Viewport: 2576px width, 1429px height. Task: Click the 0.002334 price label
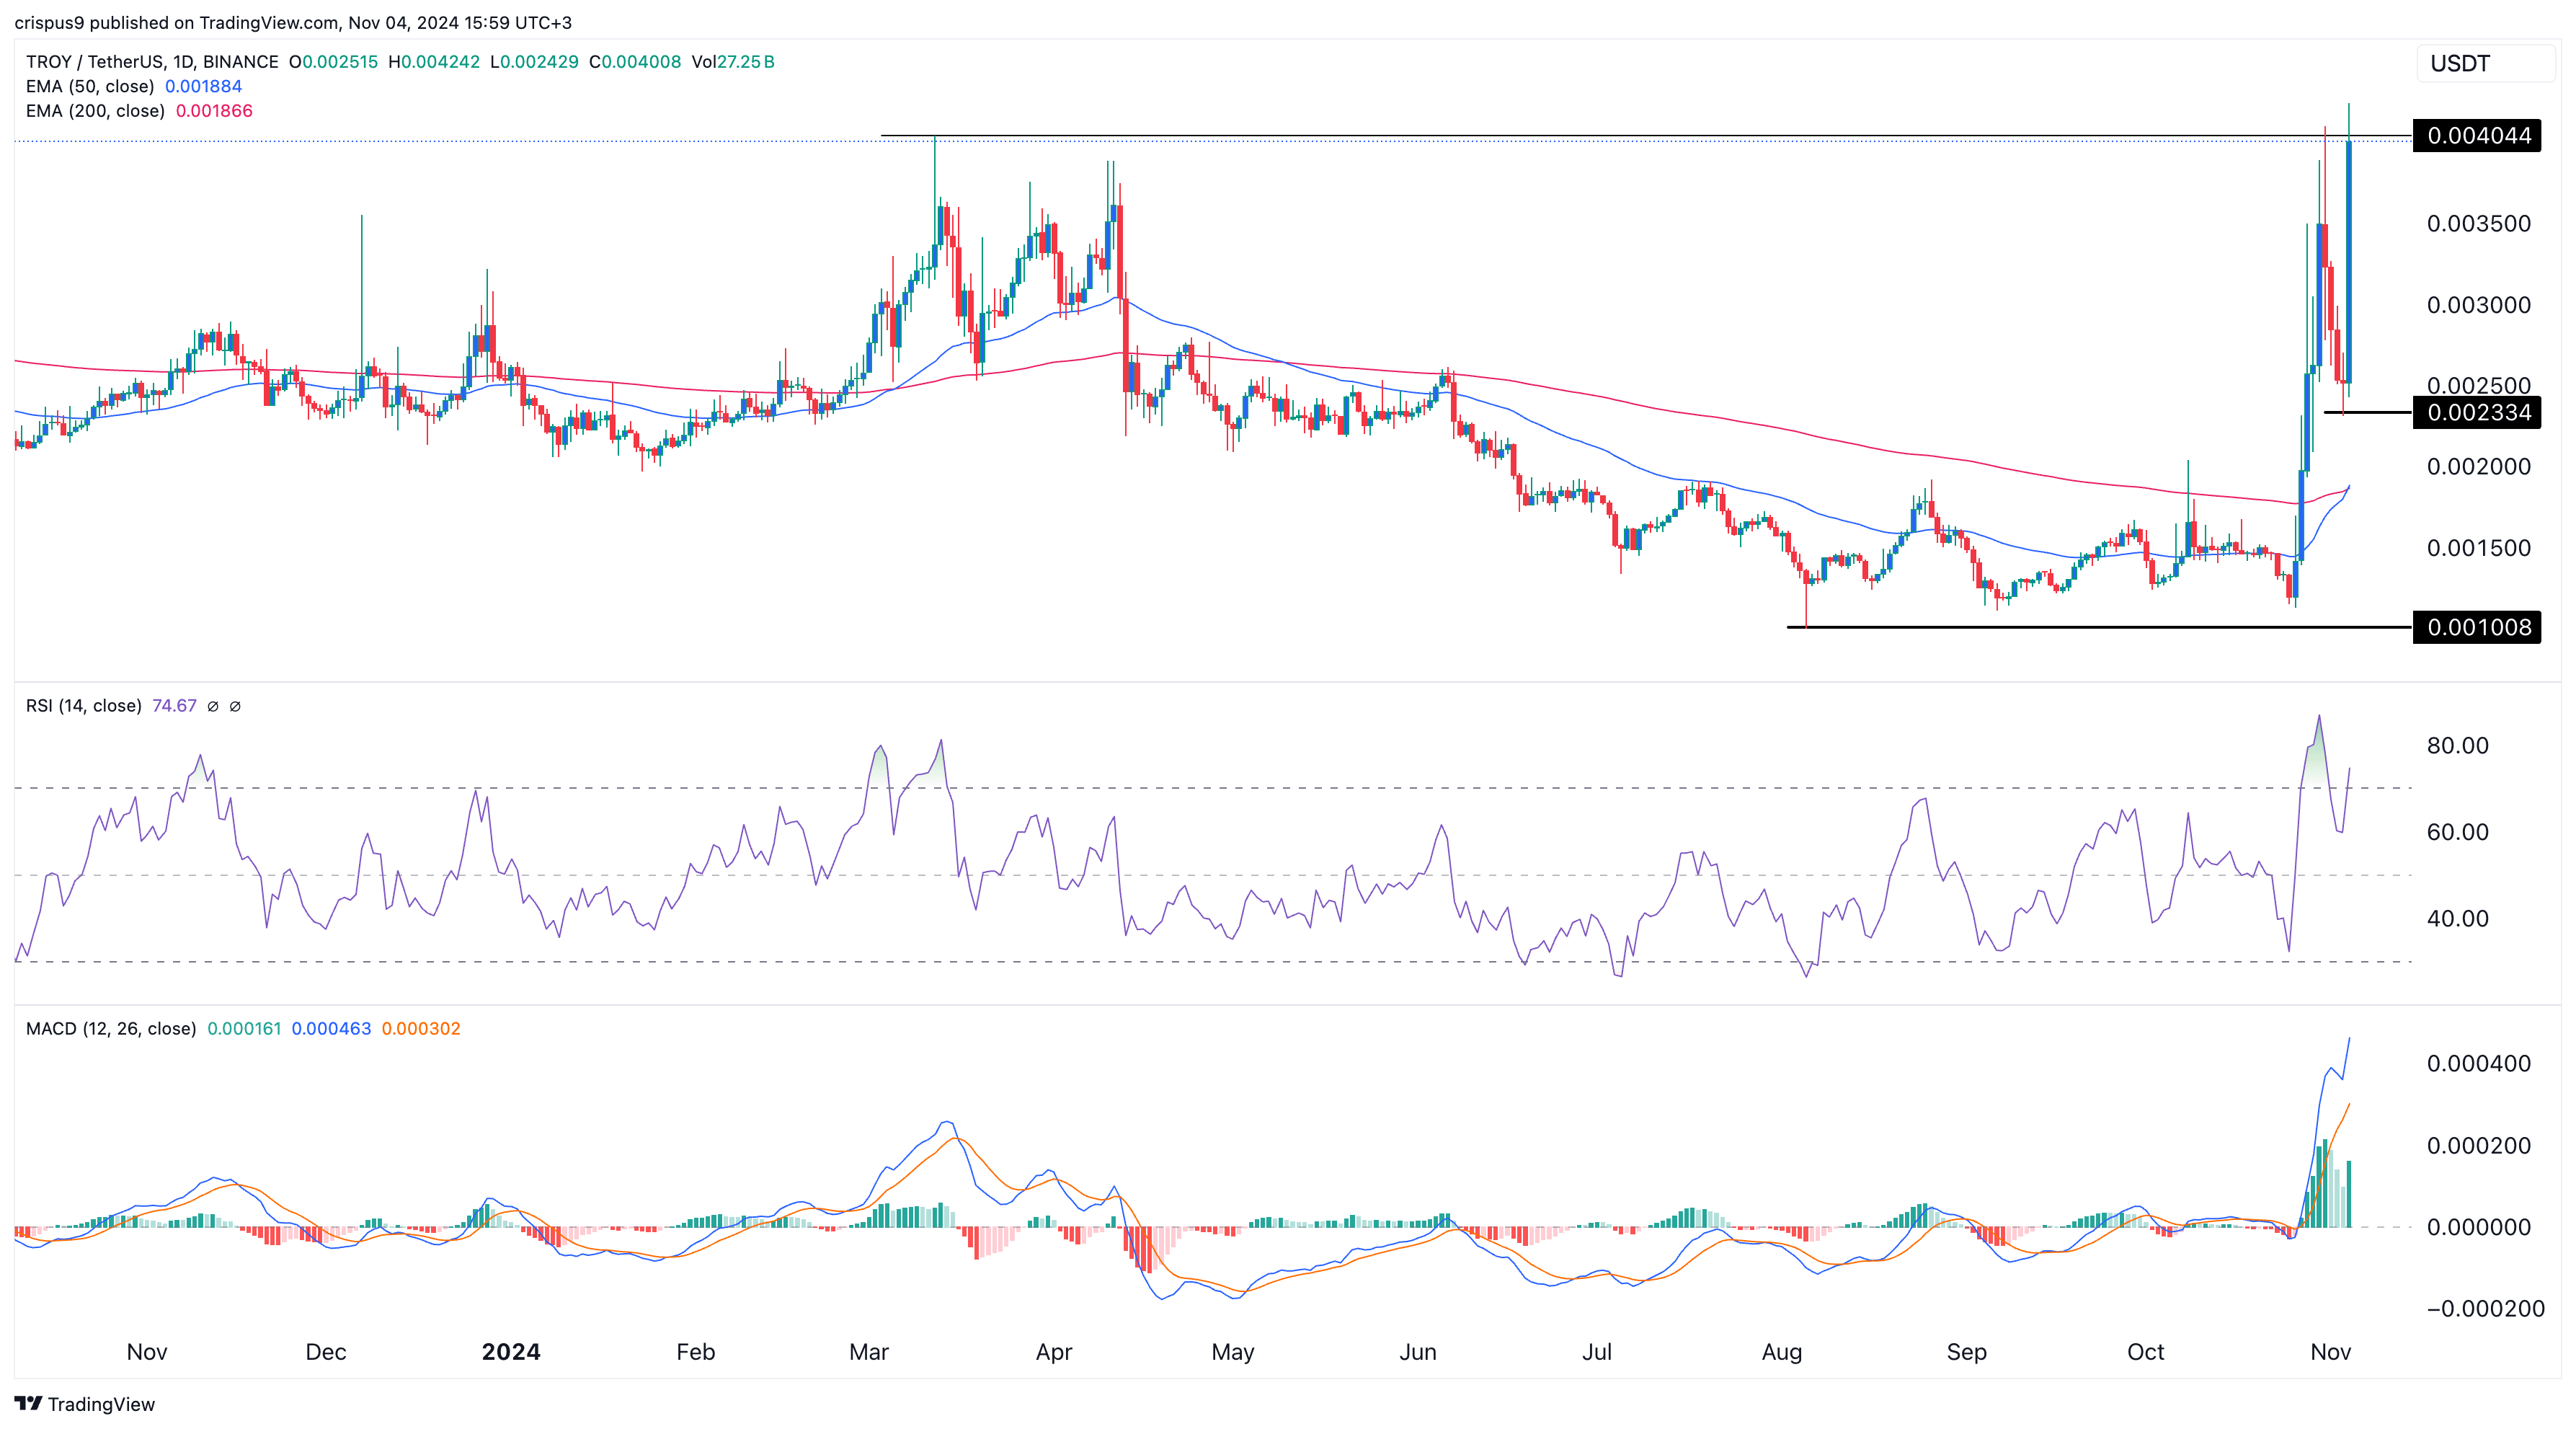(x=2478, y=412)
